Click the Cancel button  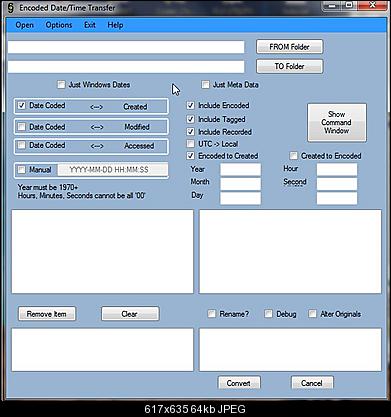point(312,383)
